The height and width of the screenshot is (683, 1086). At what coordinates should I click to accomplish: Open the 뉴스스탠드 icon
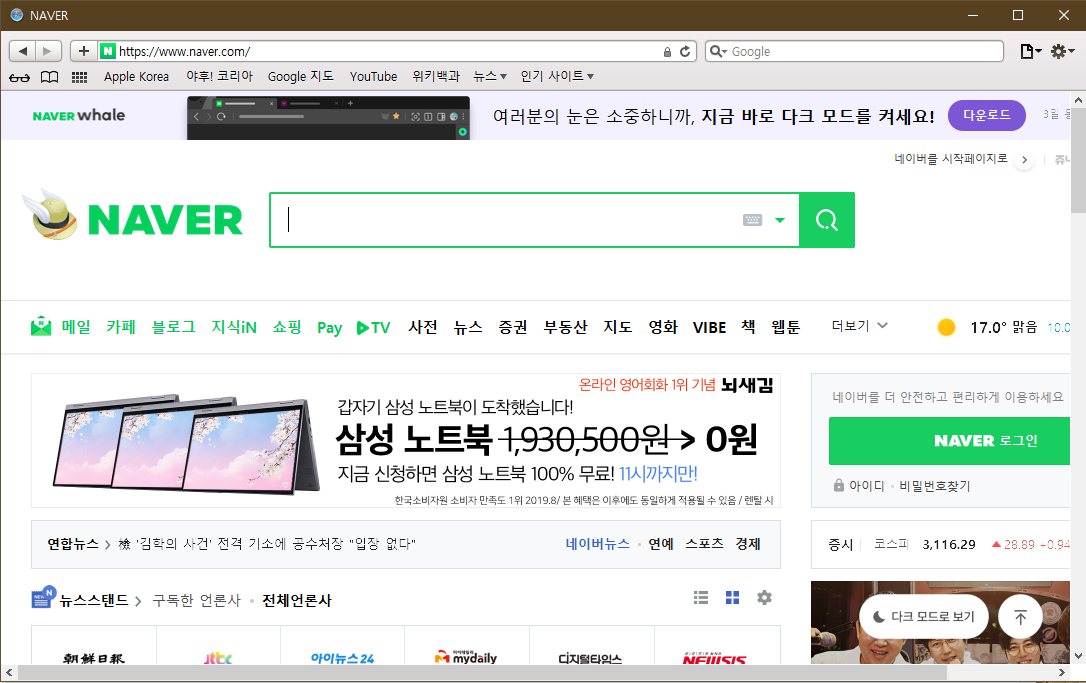[43, 597]
